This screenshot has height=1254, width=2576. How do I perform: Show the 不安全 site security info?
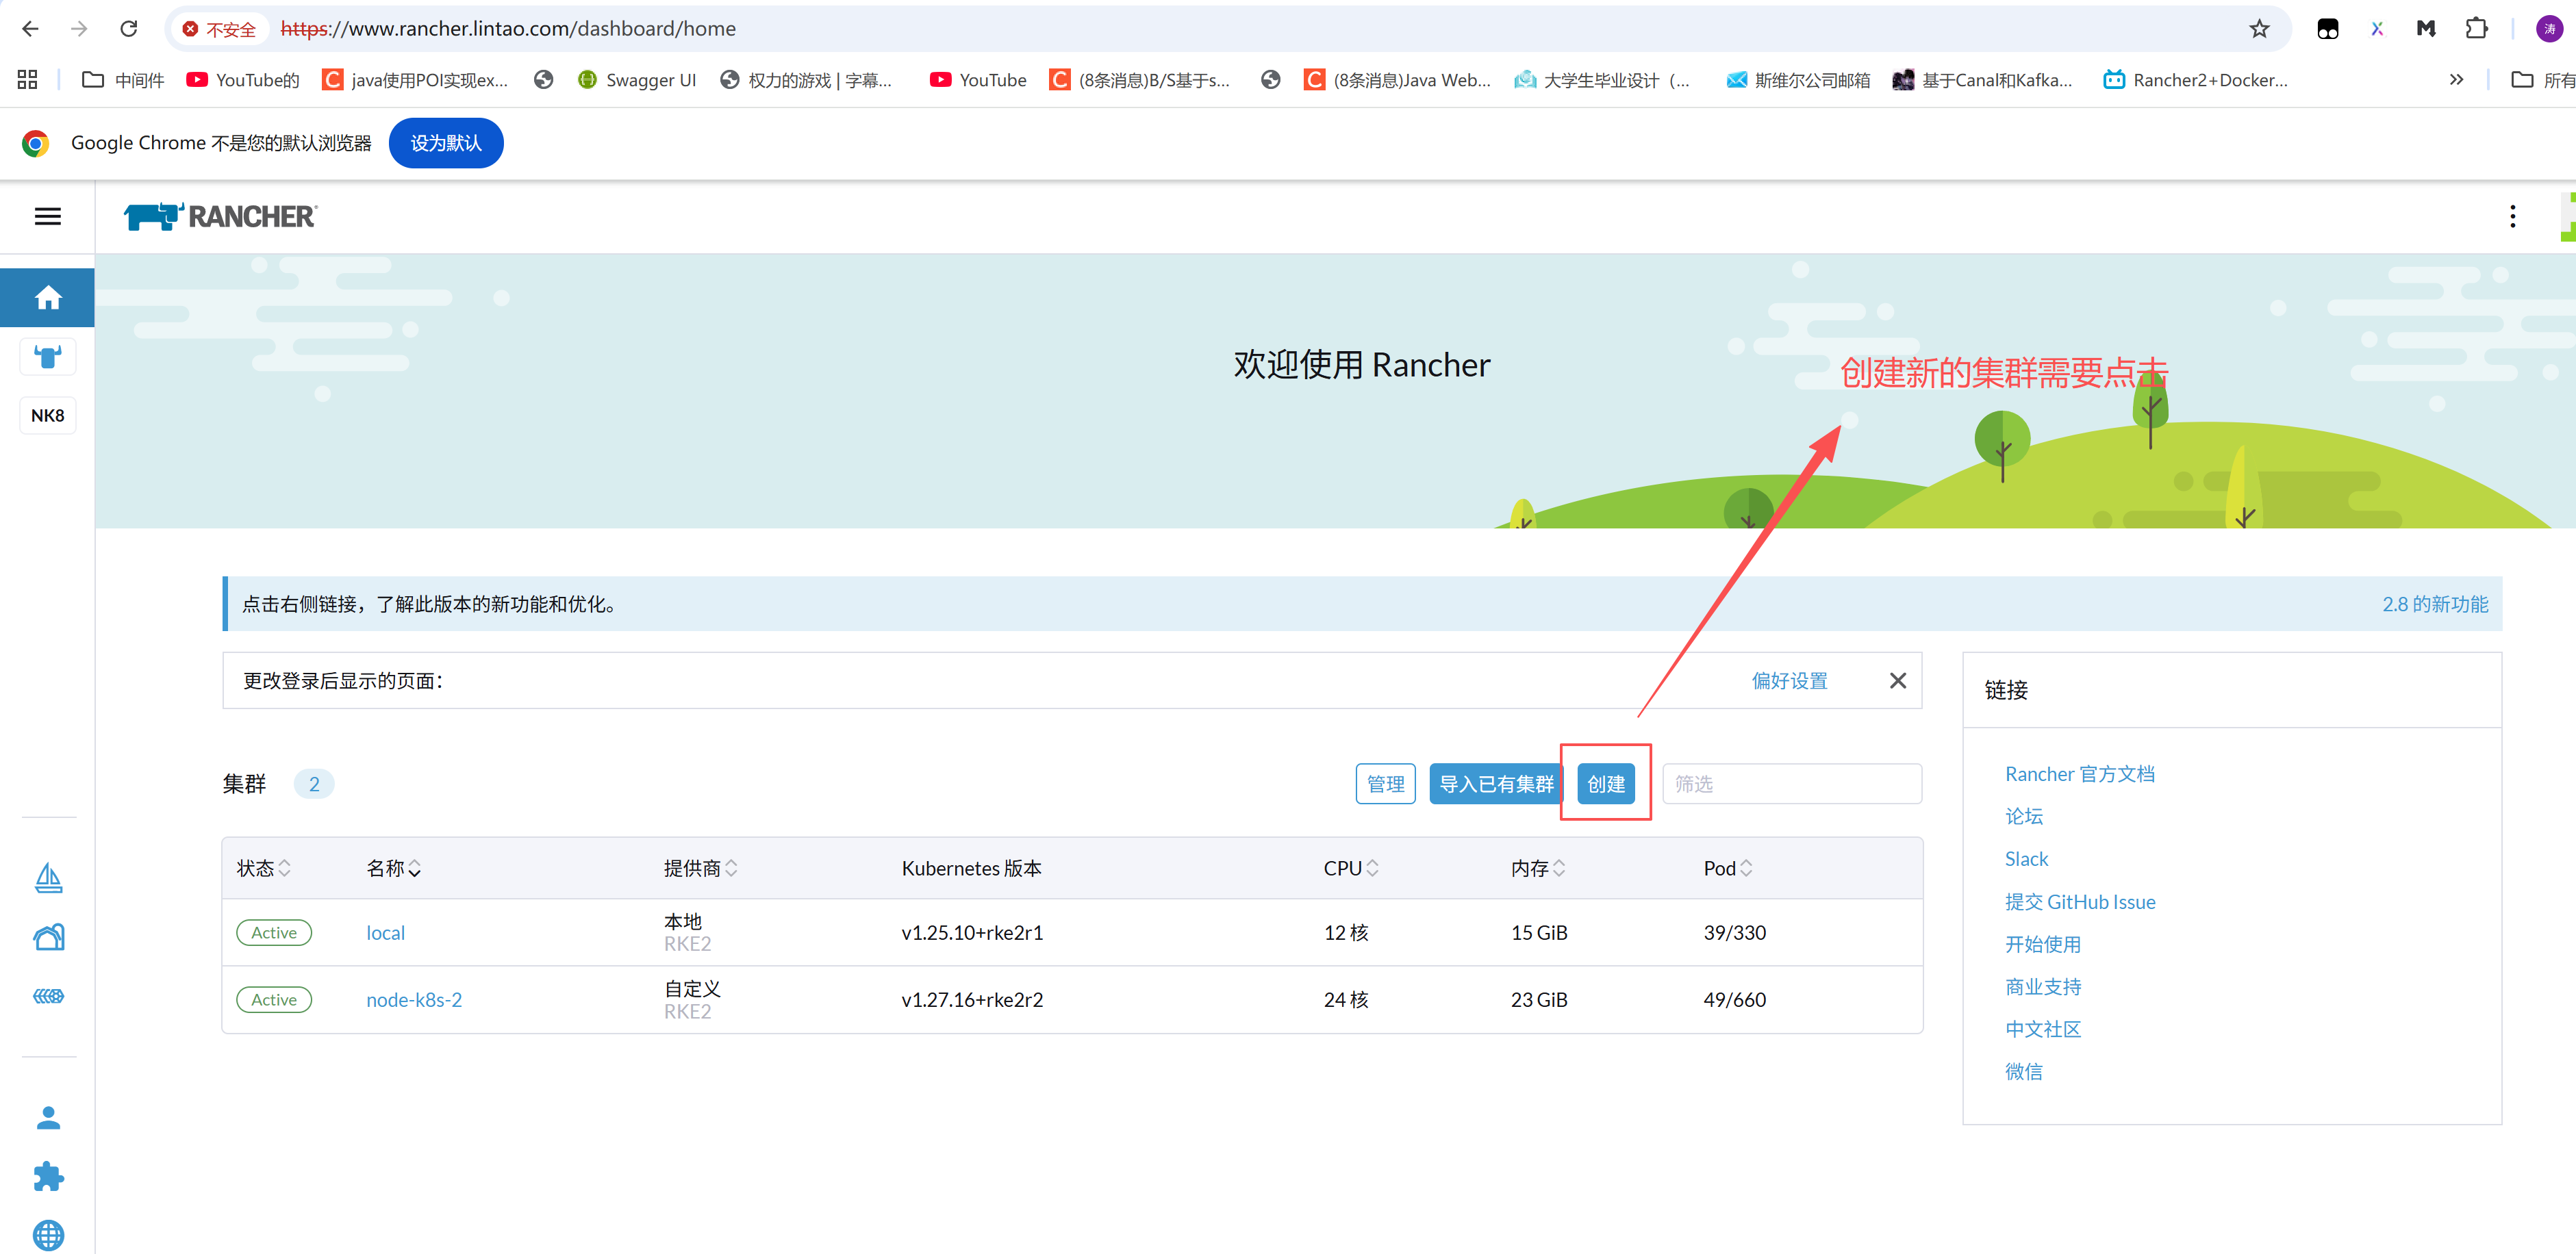pyautogui.click(x=220, y=29)
